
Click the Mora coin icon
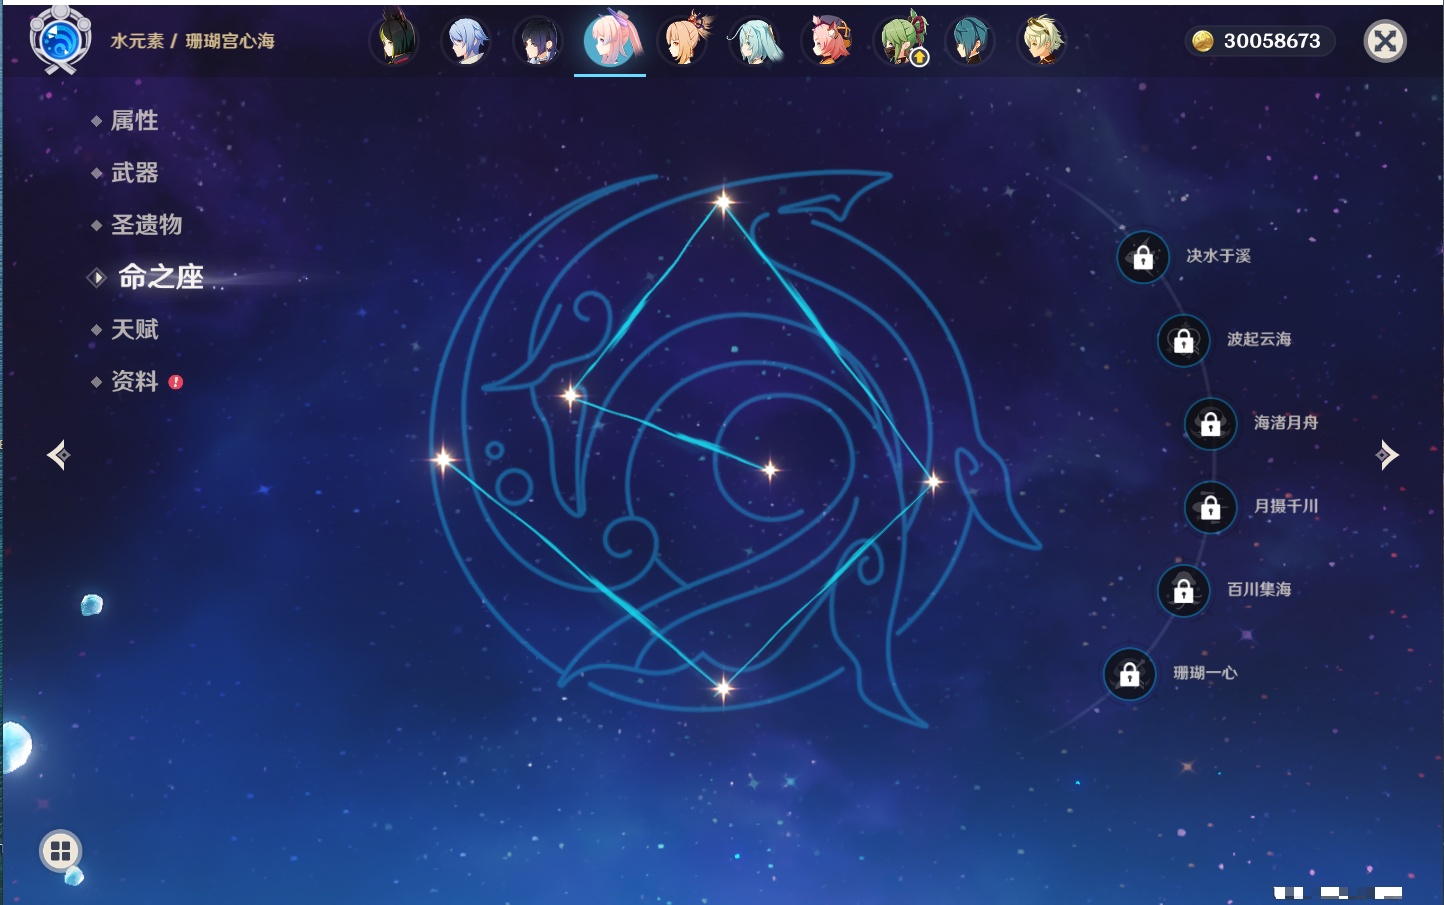tap(1202, 41)
